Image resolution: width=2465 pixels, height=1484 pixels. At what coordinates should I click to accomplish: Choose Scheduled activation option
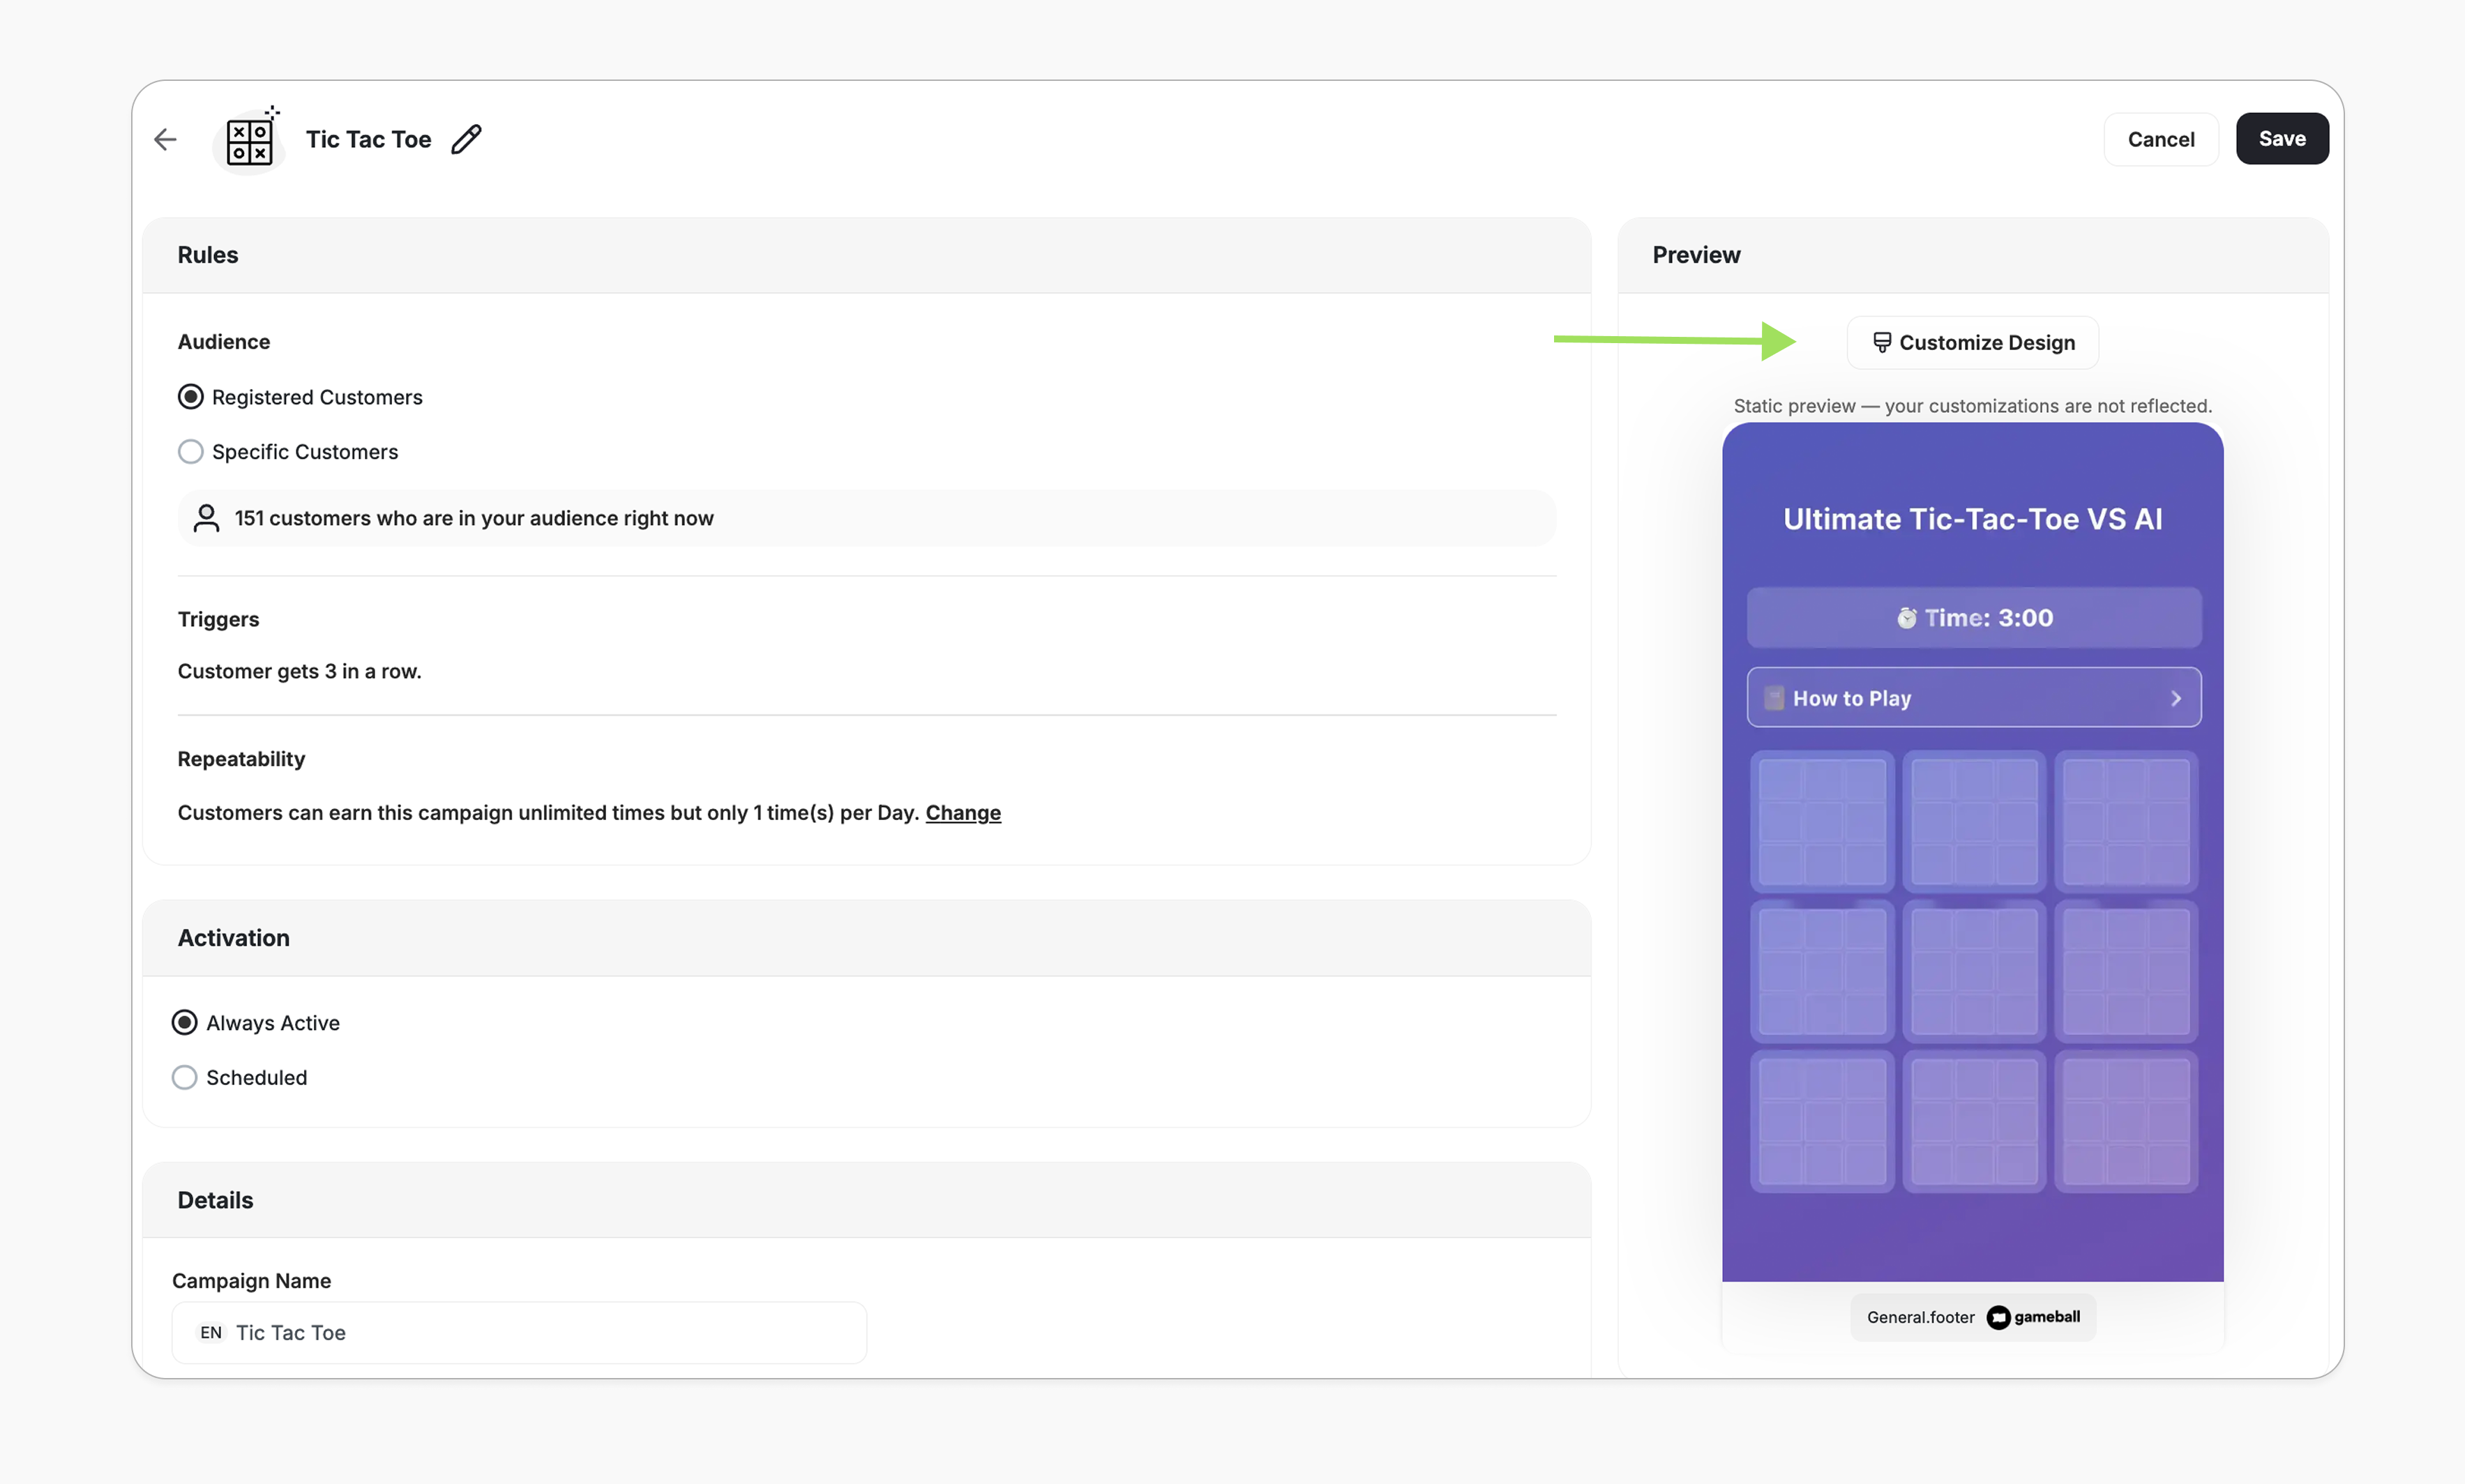click(184, 1077)
